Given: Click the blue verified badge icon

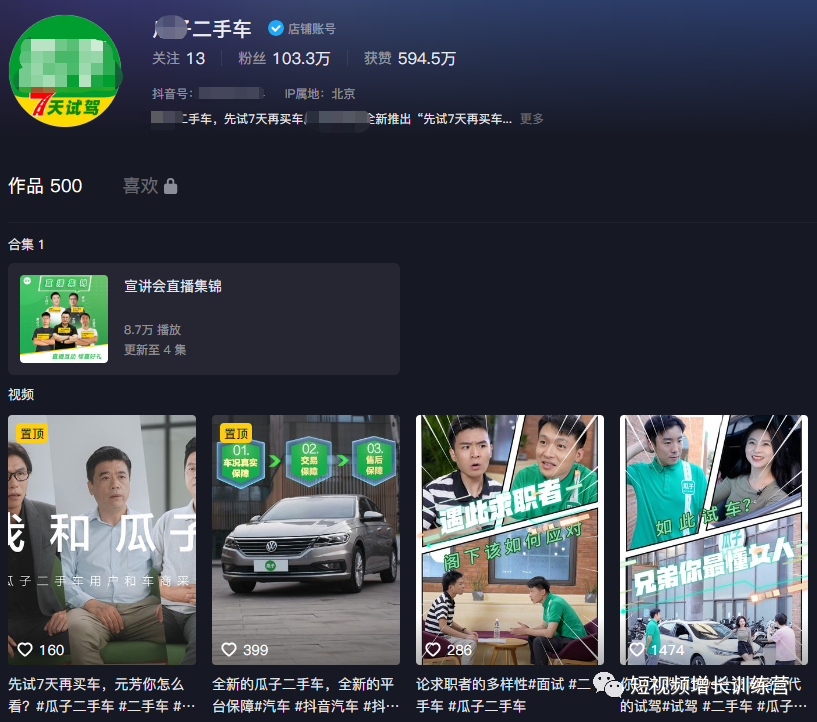Looking at the screenshot, I should point(276,30).
